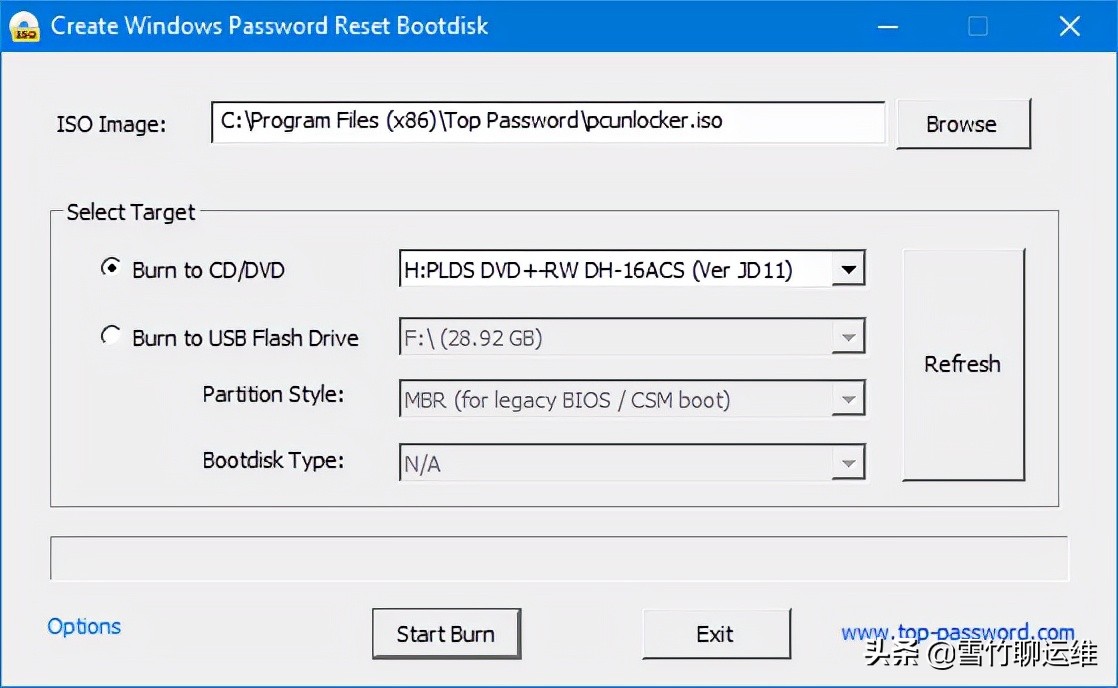Click Browse to choose an ISO image
Viewport: 1118px width, 688px height.
[x=962, y=124]
